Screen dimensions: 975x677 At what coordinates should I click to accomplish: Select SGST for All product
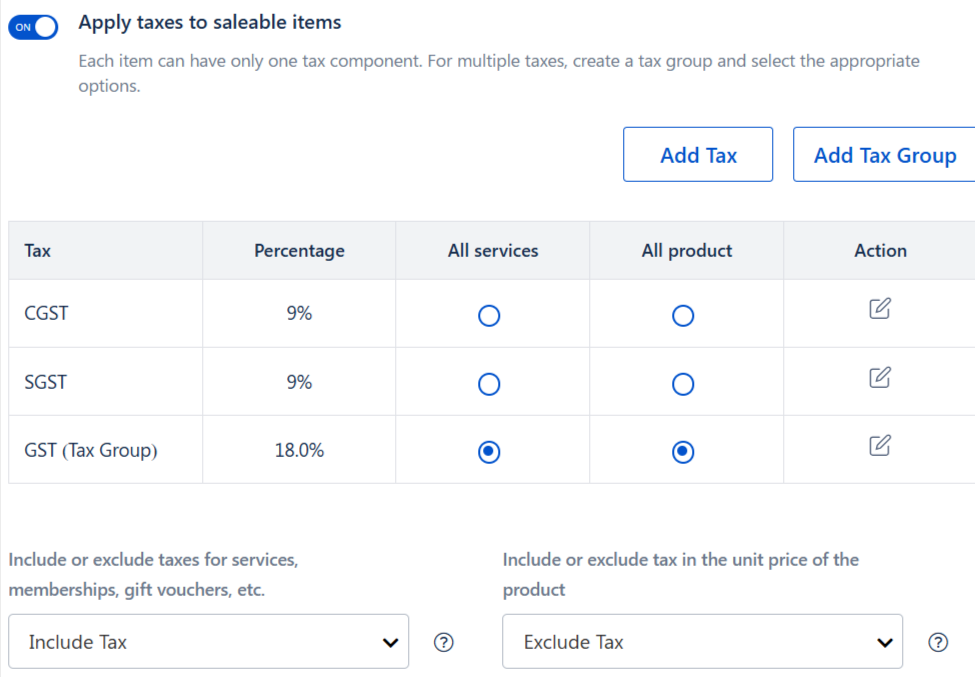683,384
